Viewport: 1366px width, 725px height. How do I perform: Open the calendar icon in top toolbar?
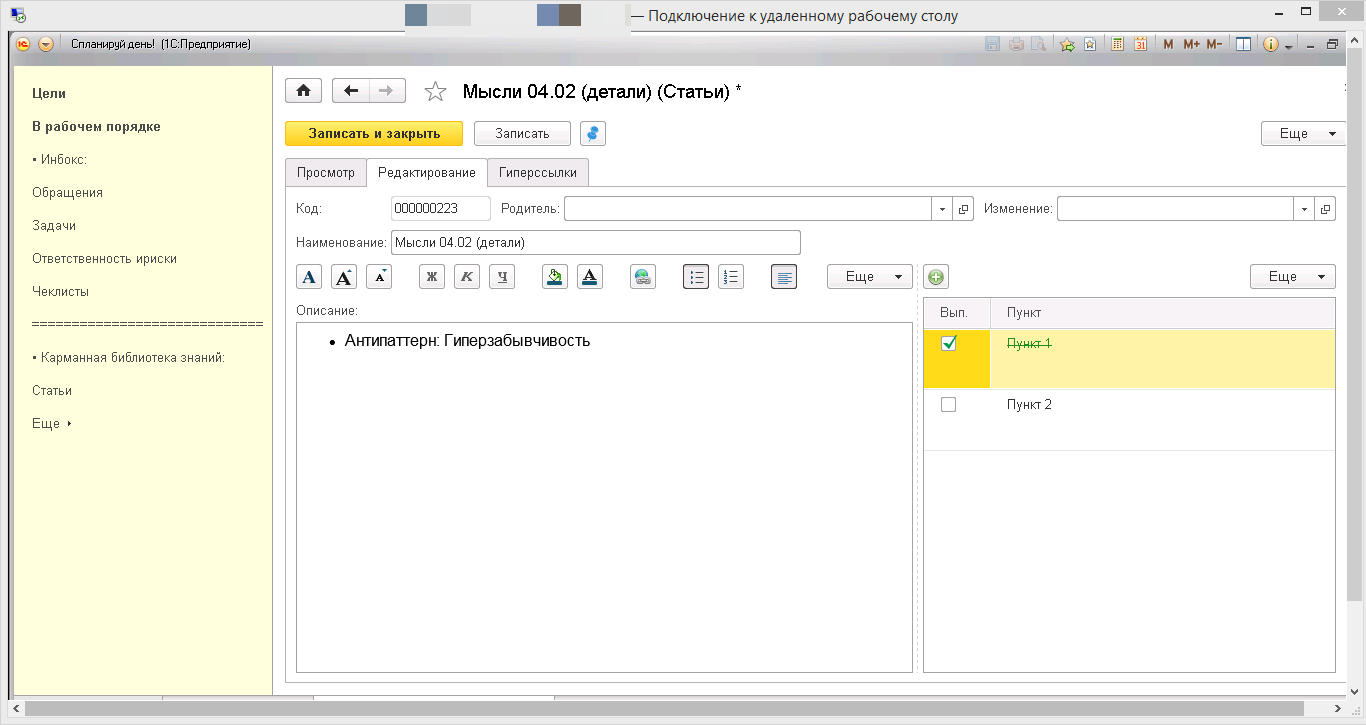pyautogui.click(x=1139, y=44)
